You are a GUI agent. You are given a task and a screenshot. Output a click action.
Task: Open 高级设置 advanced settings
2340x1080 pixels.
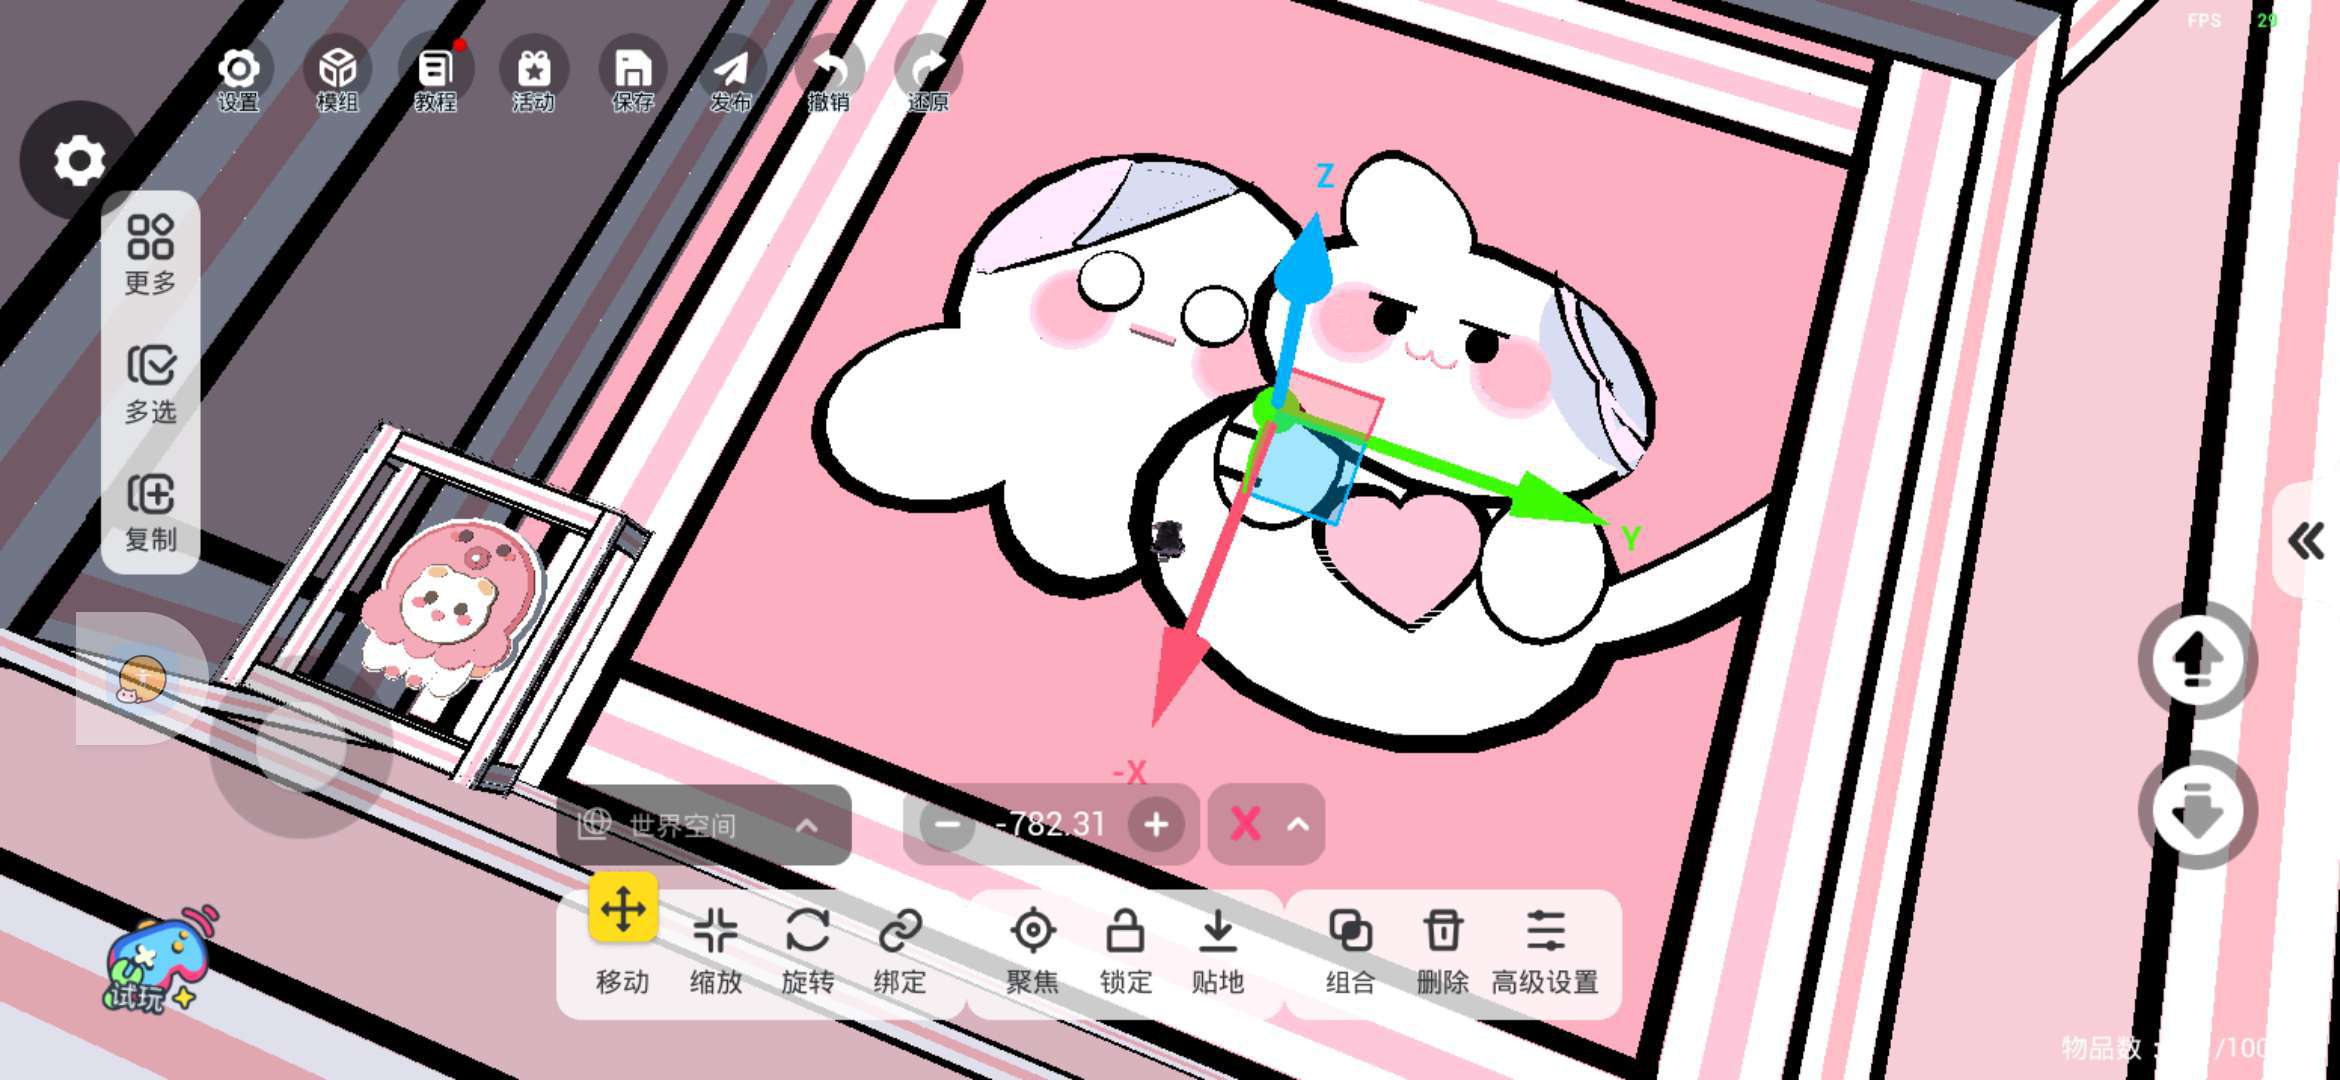pyautogui.click(x=1545, y=932)
